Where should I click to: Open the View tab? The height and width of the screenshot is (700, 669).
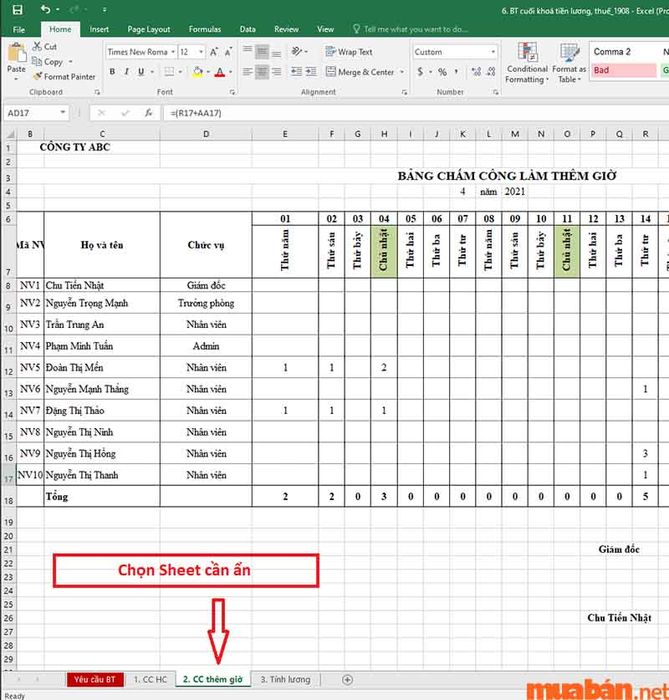325,29
